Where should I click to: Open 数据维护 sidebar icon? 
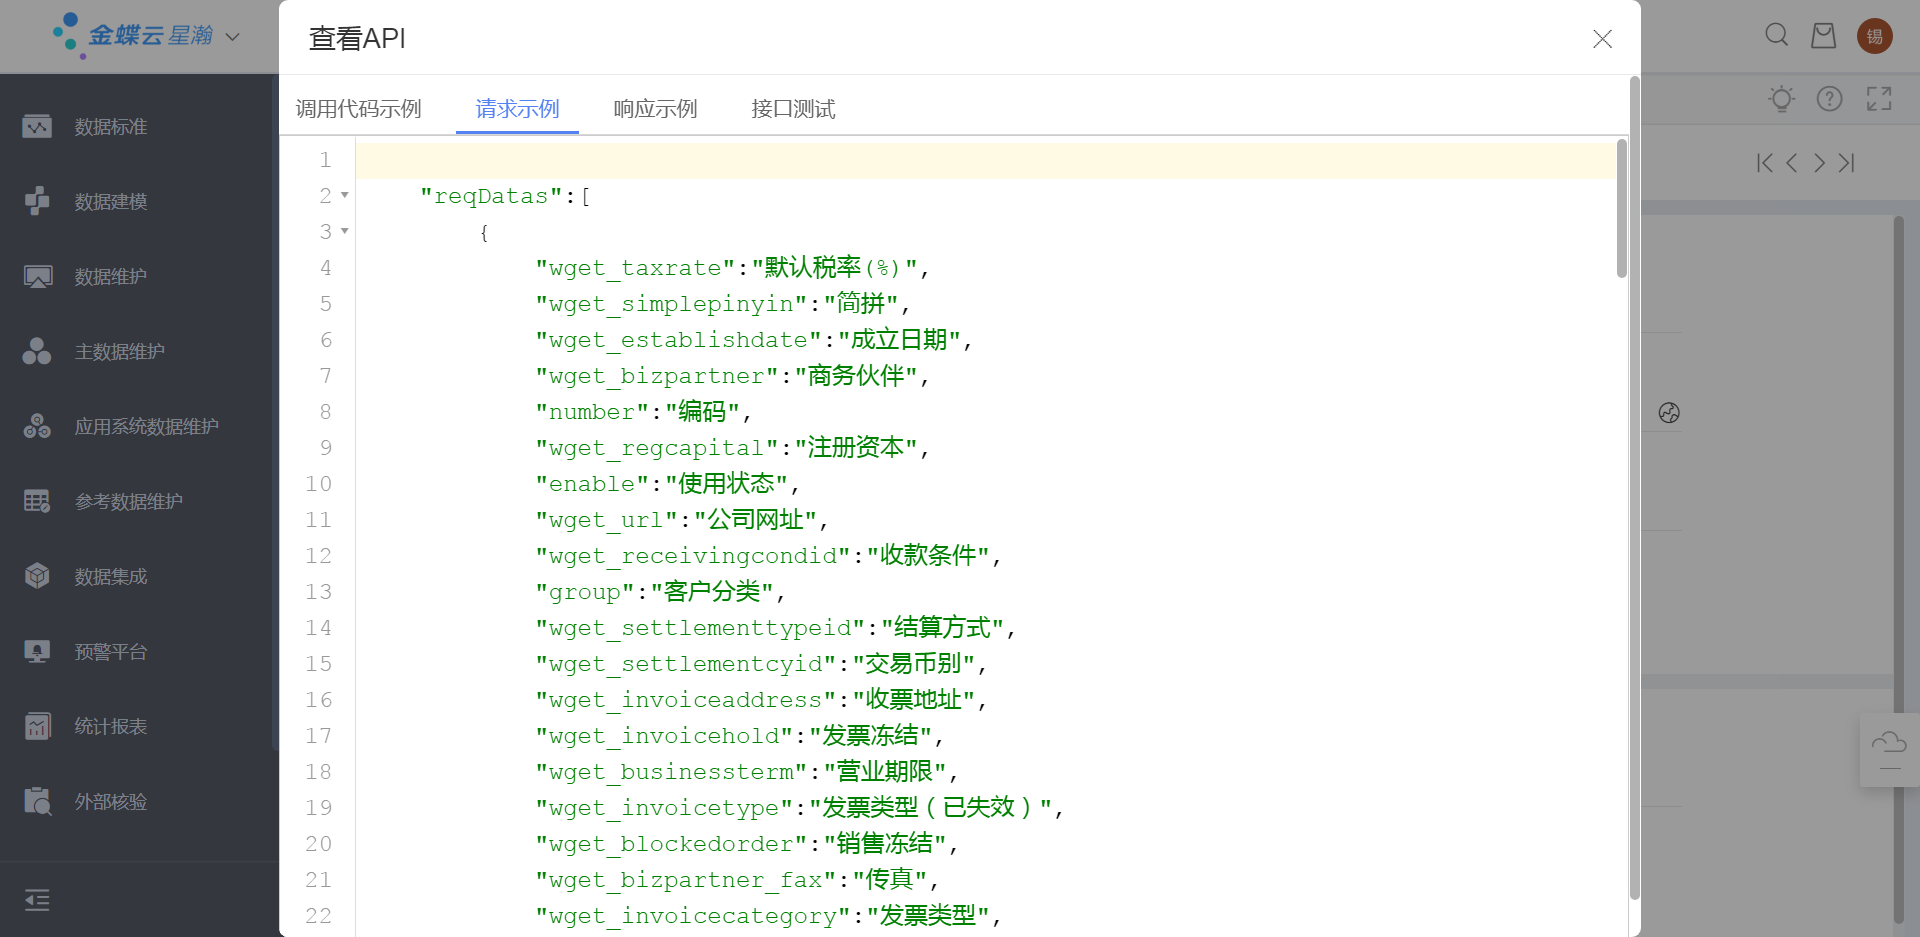(37, 277)
